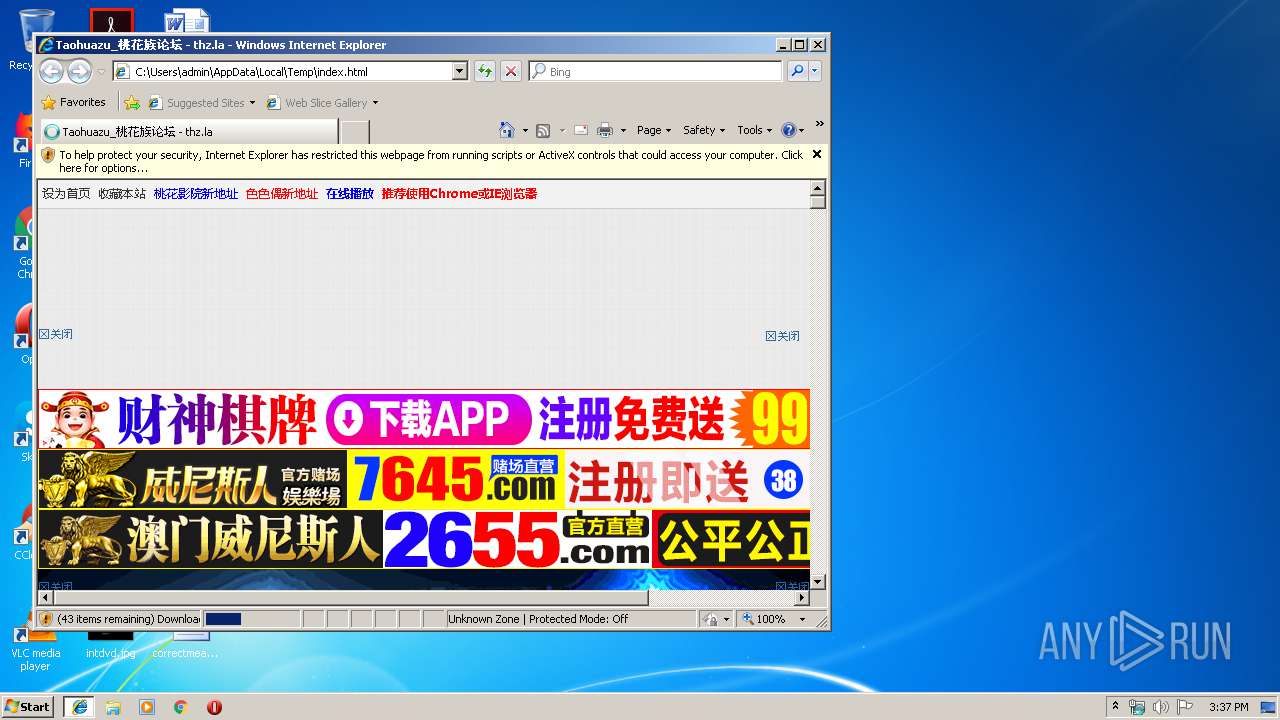Click the Bing search magnifier button
Viewport: 1280px width, 720px height.
click(796, 71)
